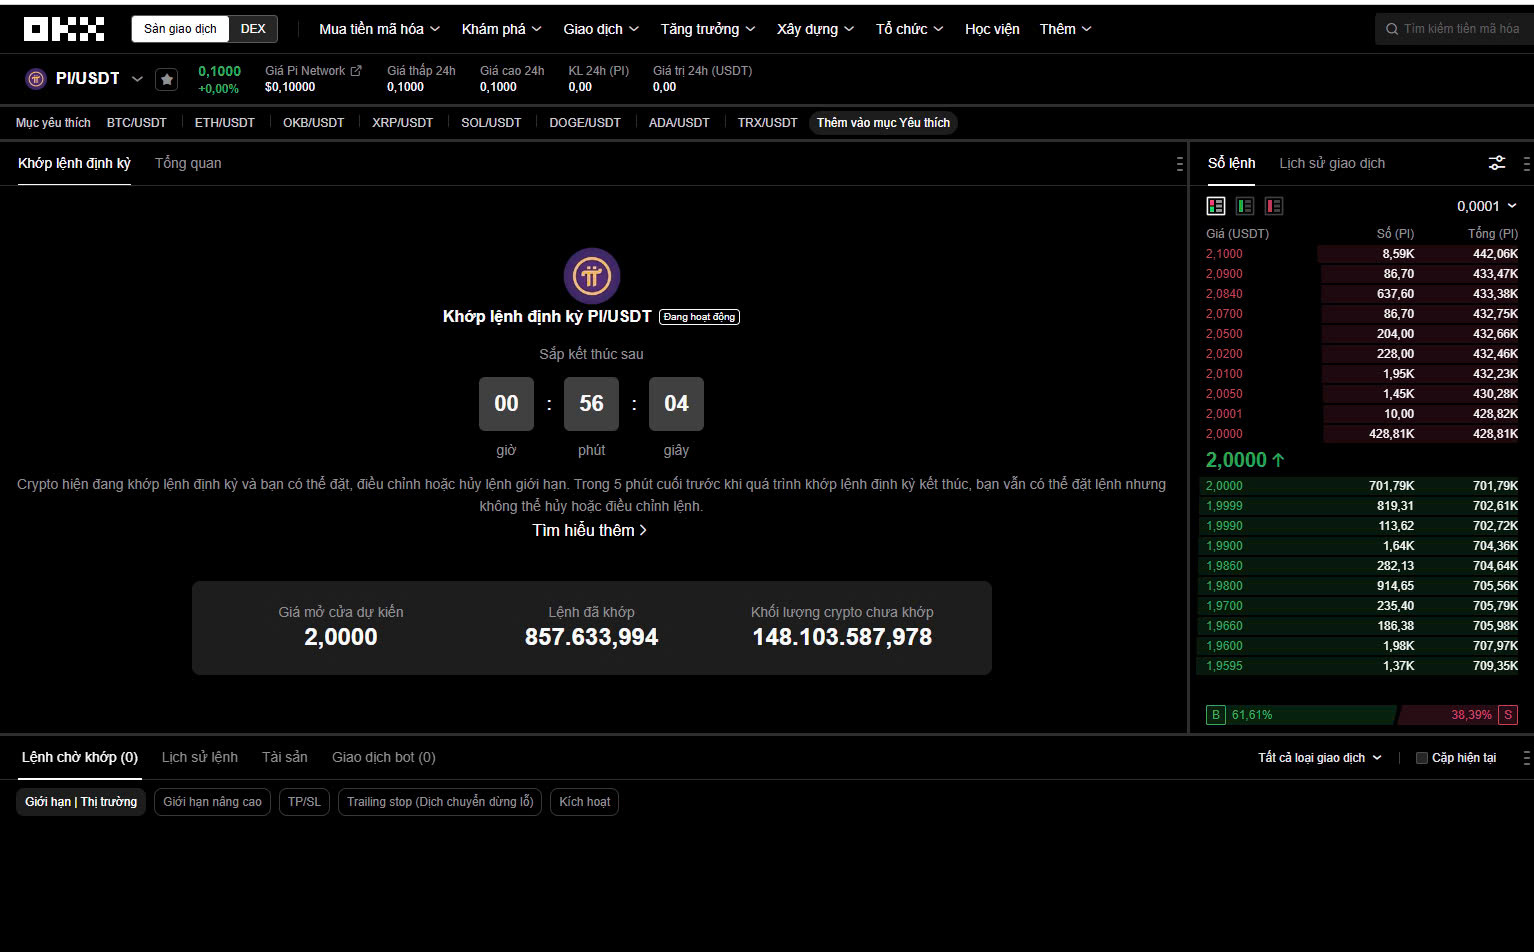Screen dimensions: 1534x952
Task: Open order book display settings sliders icon
Action: (x=1497, y=162)
